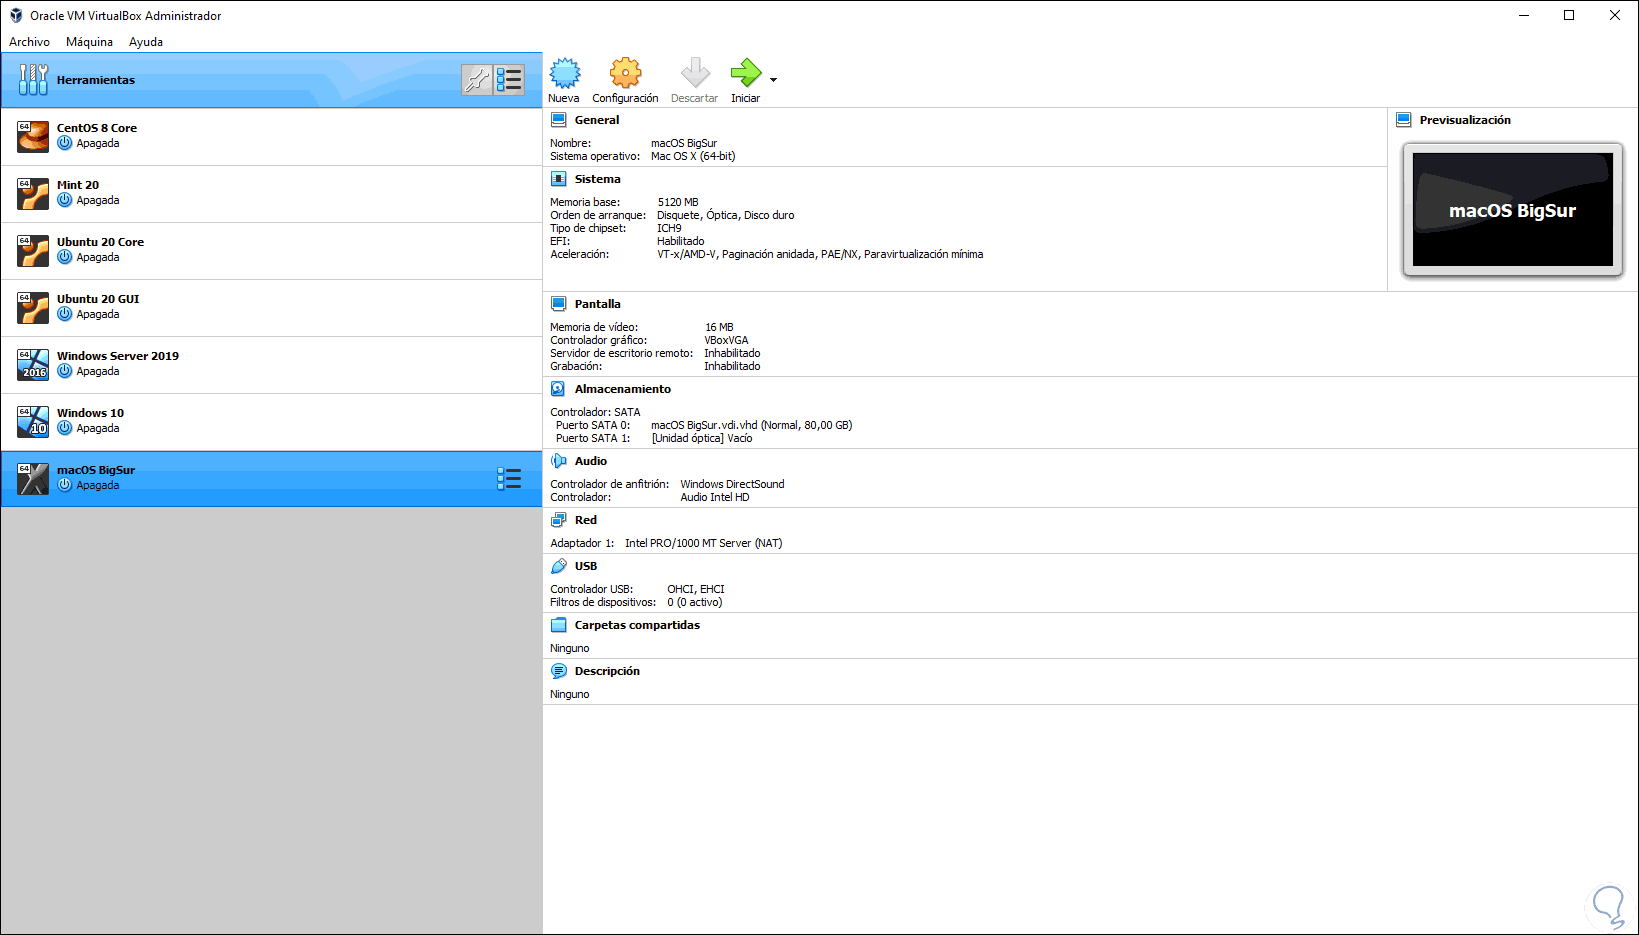Click the Previsualización monitor icon
This screenshot has width=1639, height=935.
point(1404,120)
